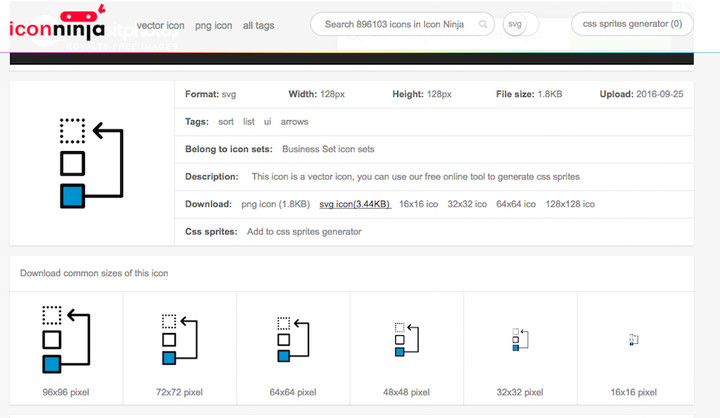Open the arrows tag

point(294,122)
